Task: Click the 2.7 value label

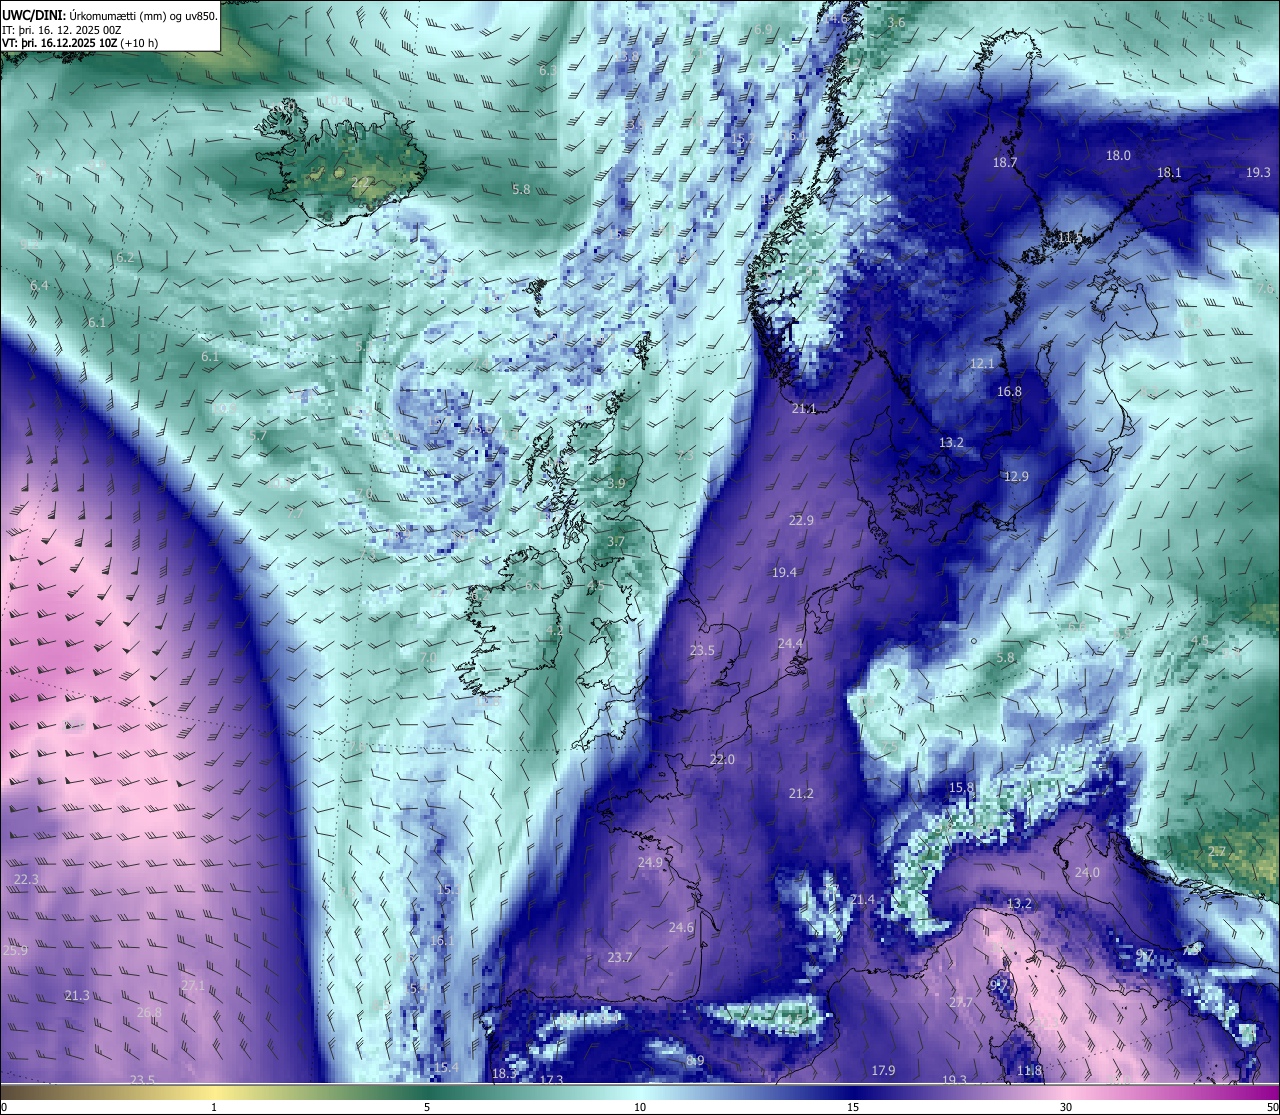Action: click(x=1217, y=851)
